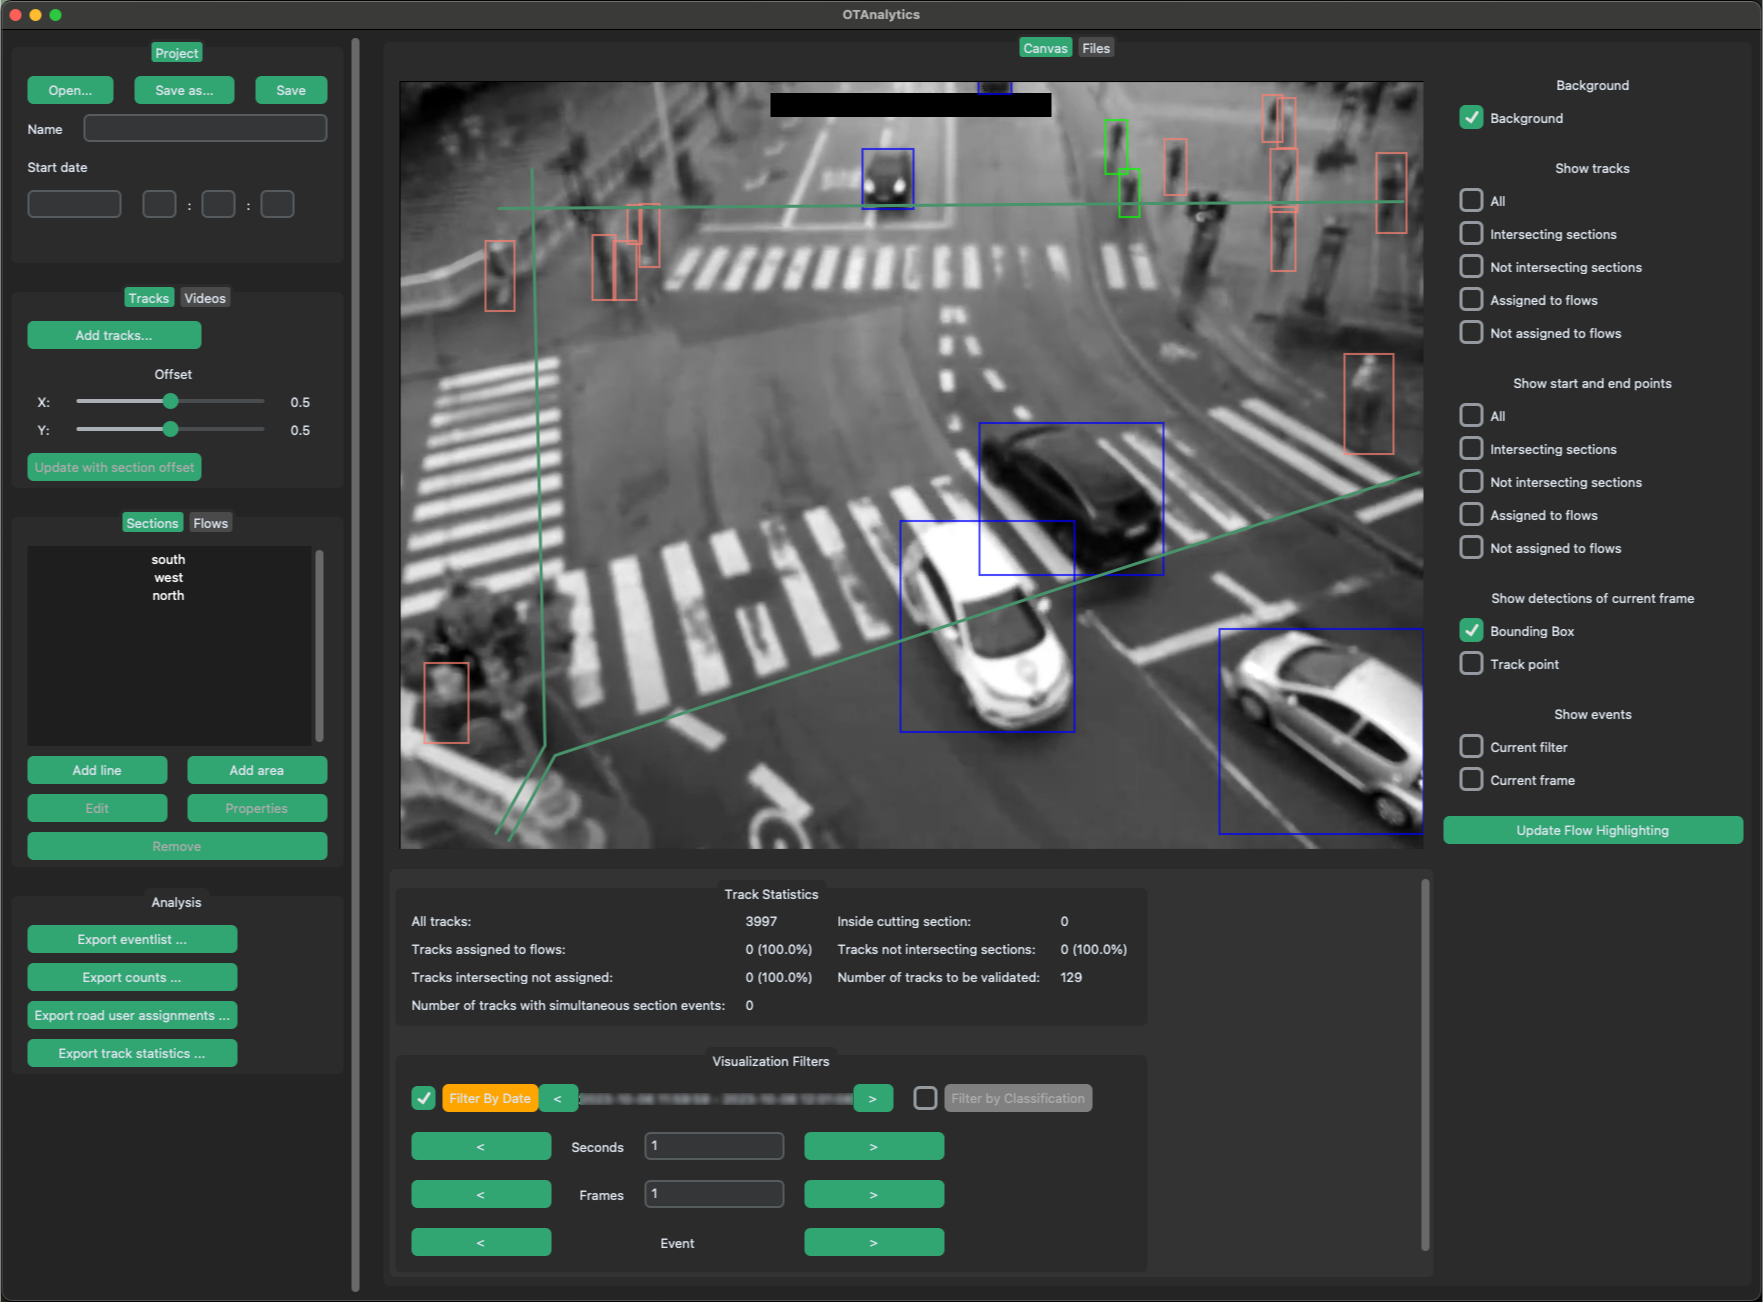The height and width of the screenshot is (1302, 1763).
Task: Click 'Update Flow Highlighting'
Action: coord(1591,829)
